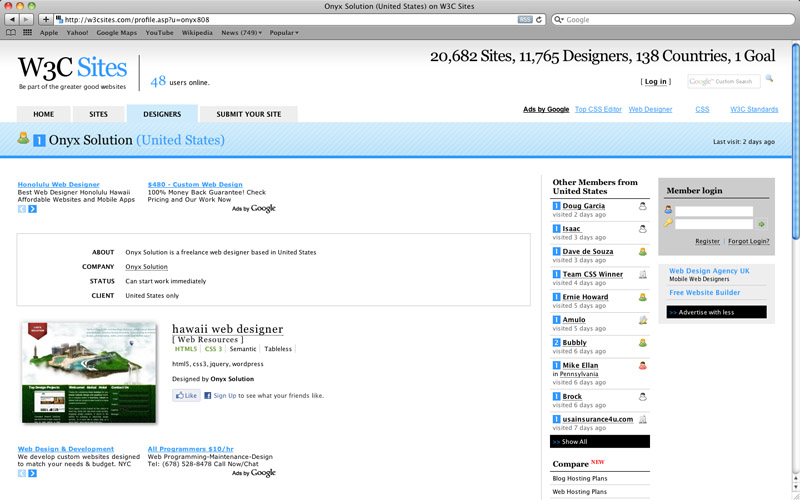Image resolution: width=800 pixels, height=500 pixels.
Task: Open Doug Garcia's profile link
Action: point(584,206)
